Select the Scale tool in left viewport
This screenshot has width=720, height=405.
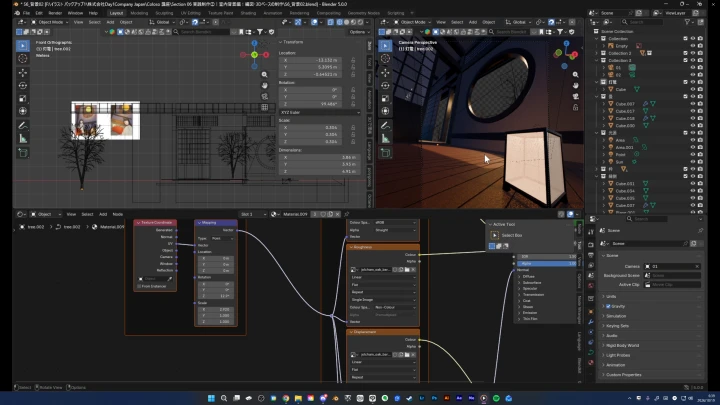click(22, 98)
